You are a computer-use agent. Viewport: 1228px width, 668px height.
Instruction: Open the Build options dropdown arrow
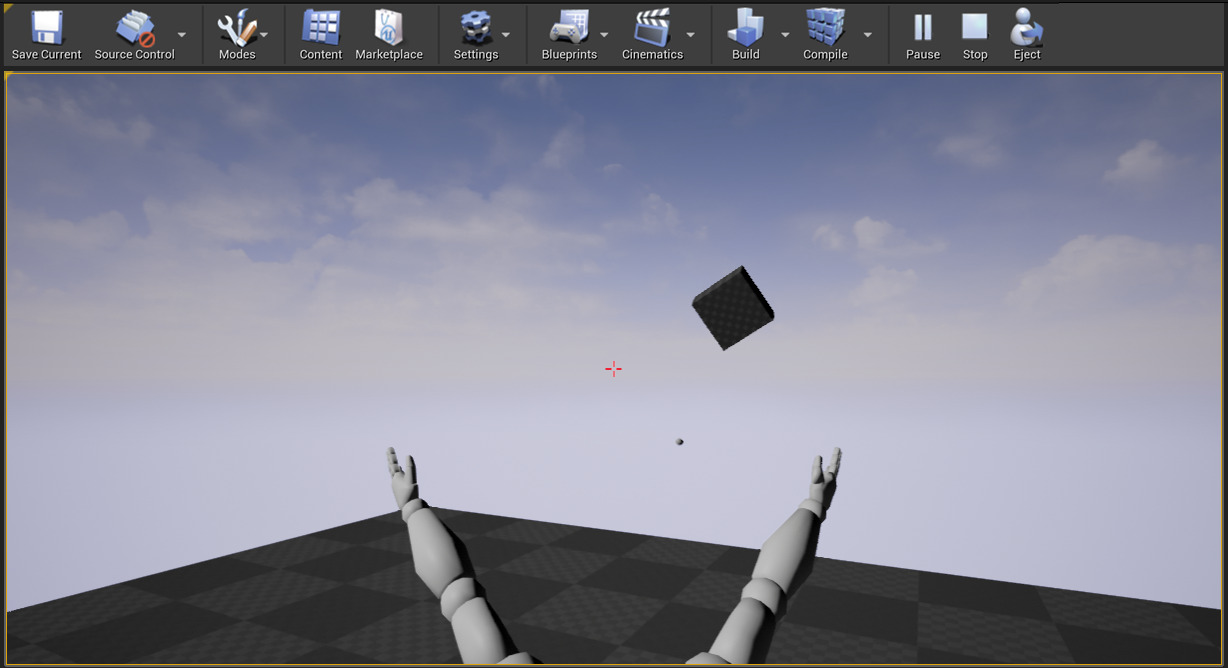point(785,35)
